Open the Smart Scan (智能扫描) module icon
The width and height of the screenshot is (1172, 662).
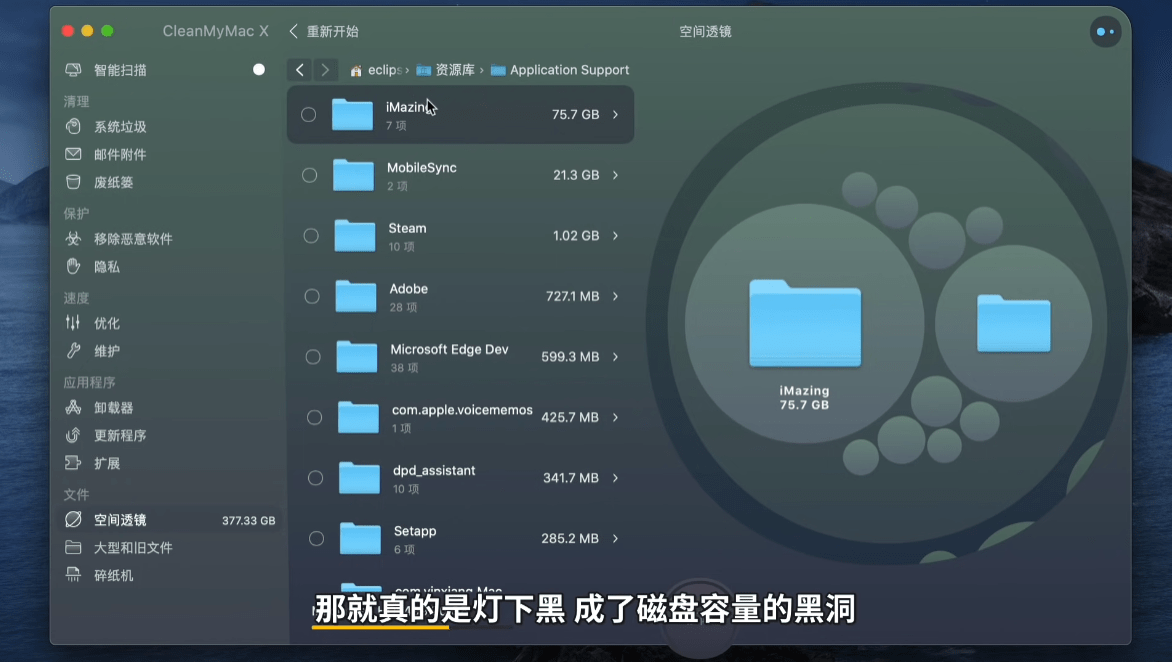(73, 69)
